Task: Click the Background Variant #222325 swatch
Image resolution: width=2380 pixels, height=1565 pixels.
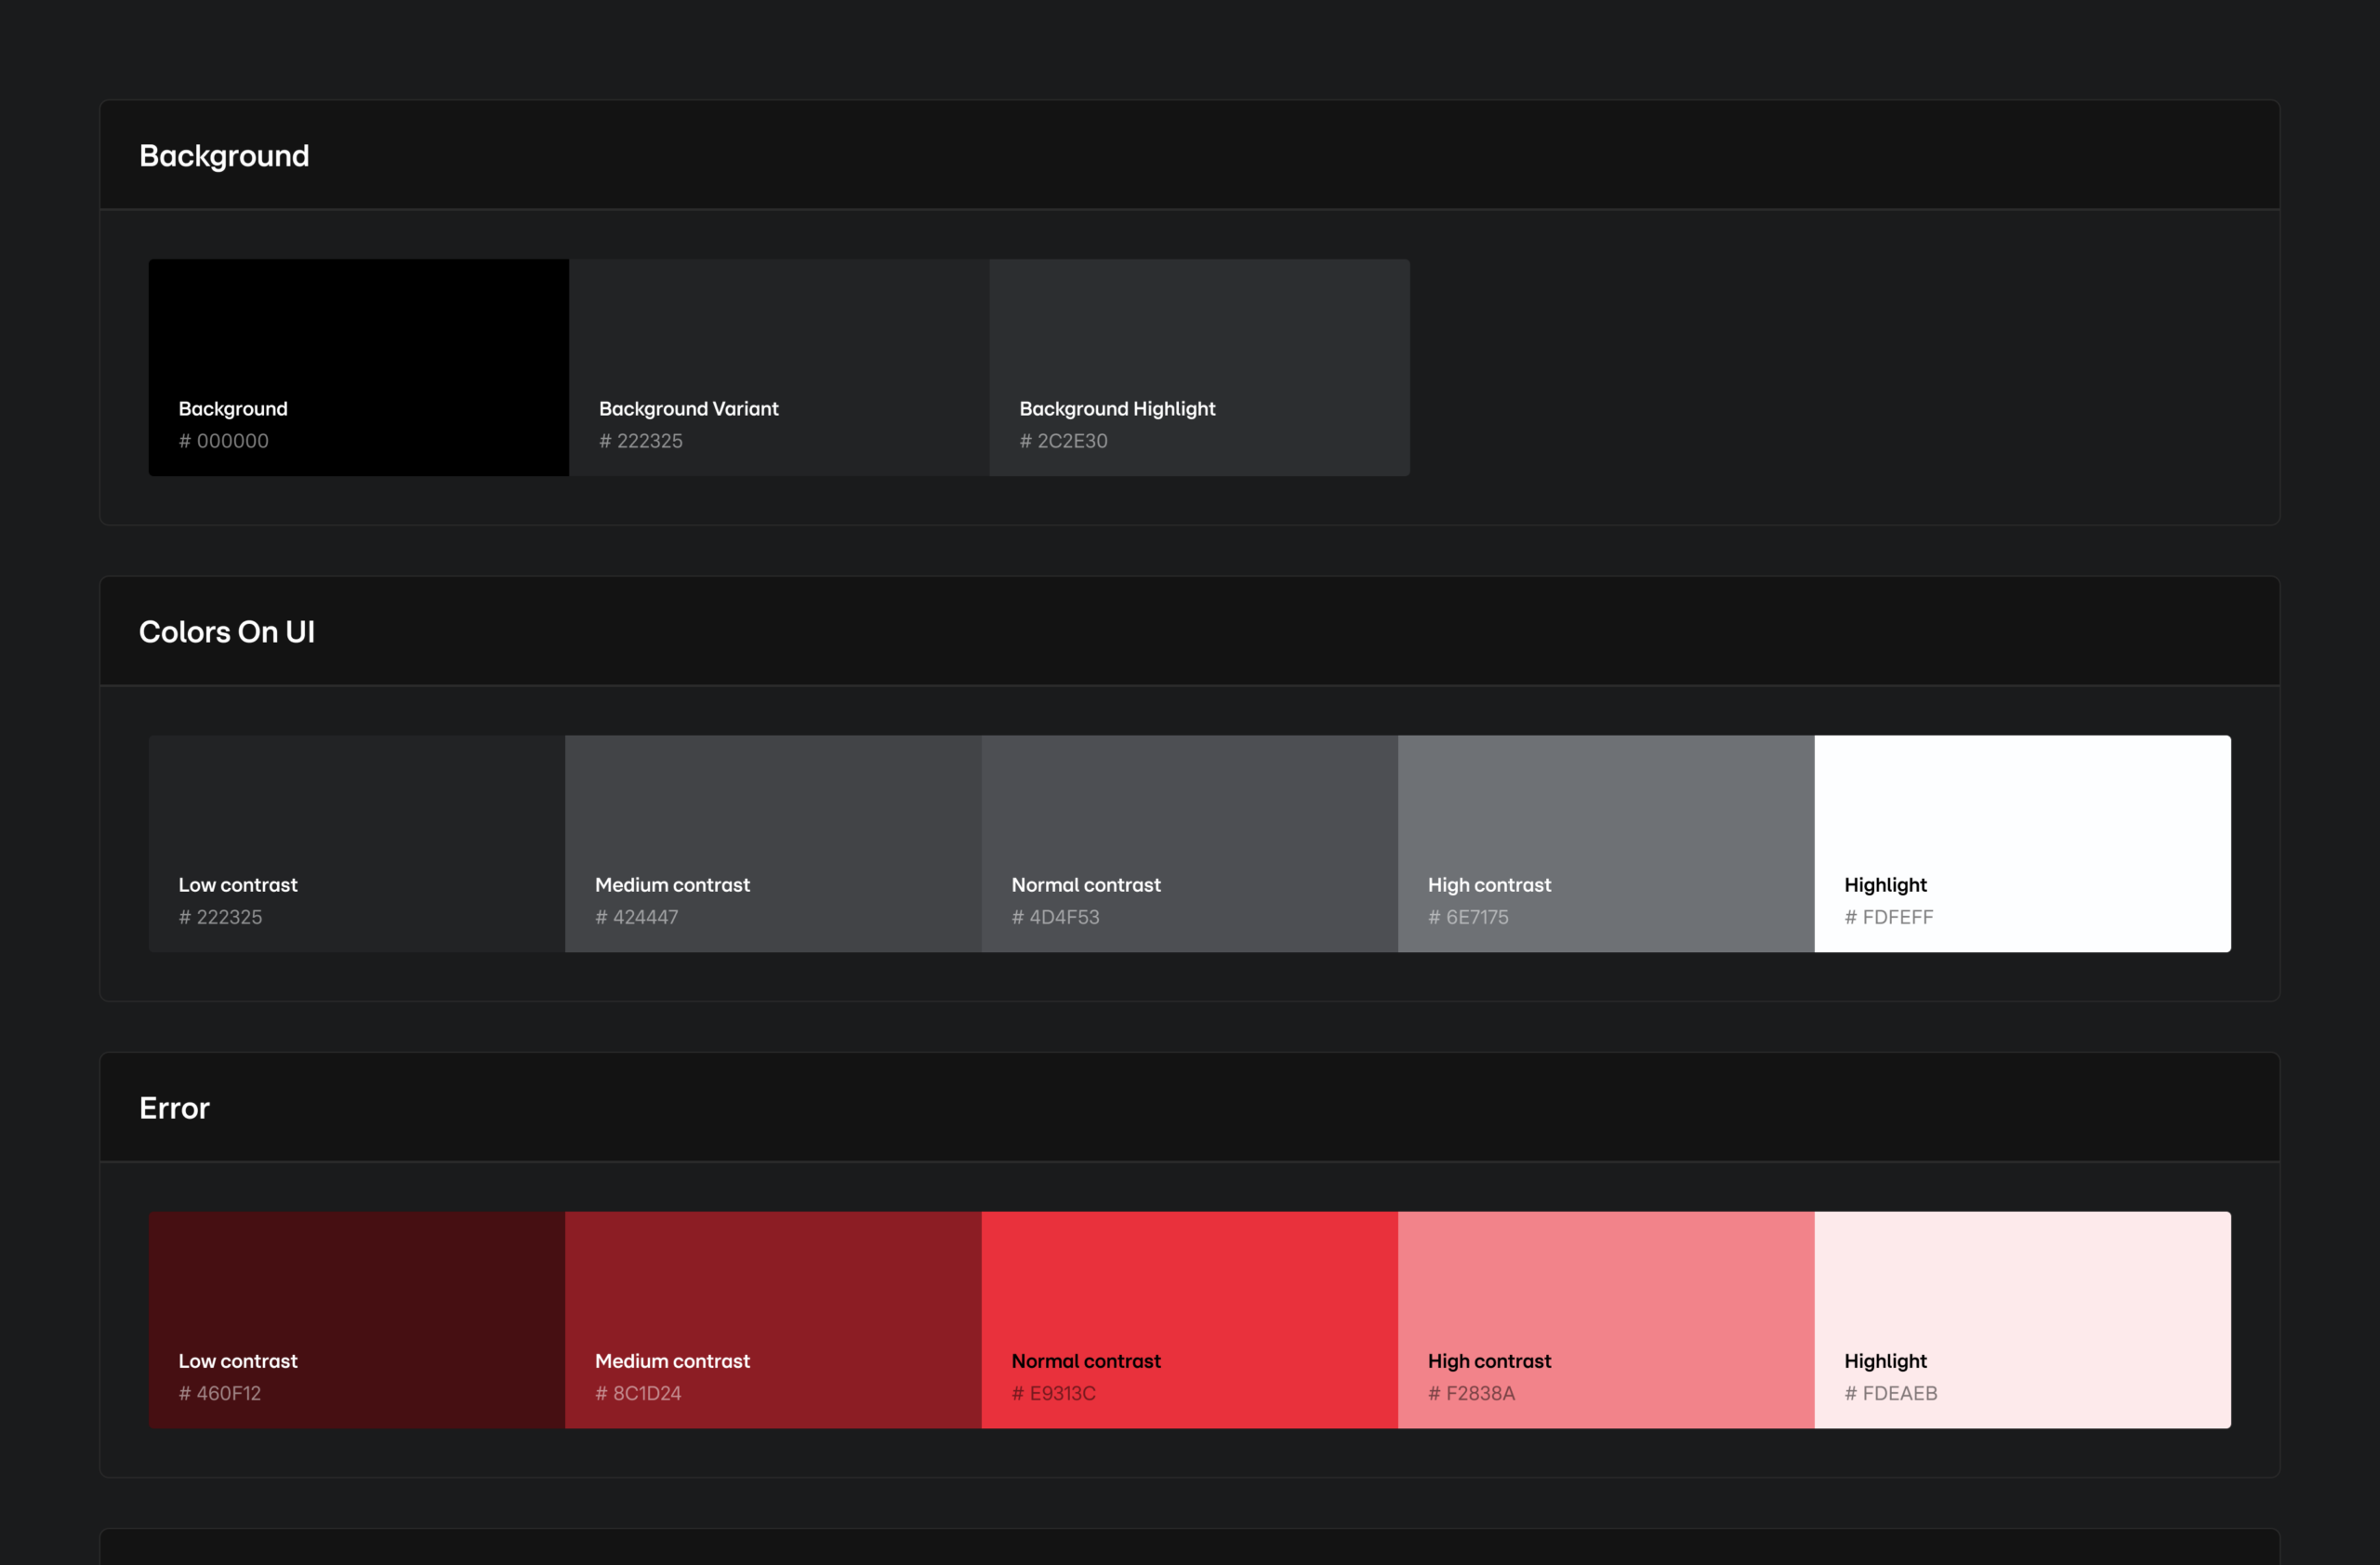Action: click(779, 367)
